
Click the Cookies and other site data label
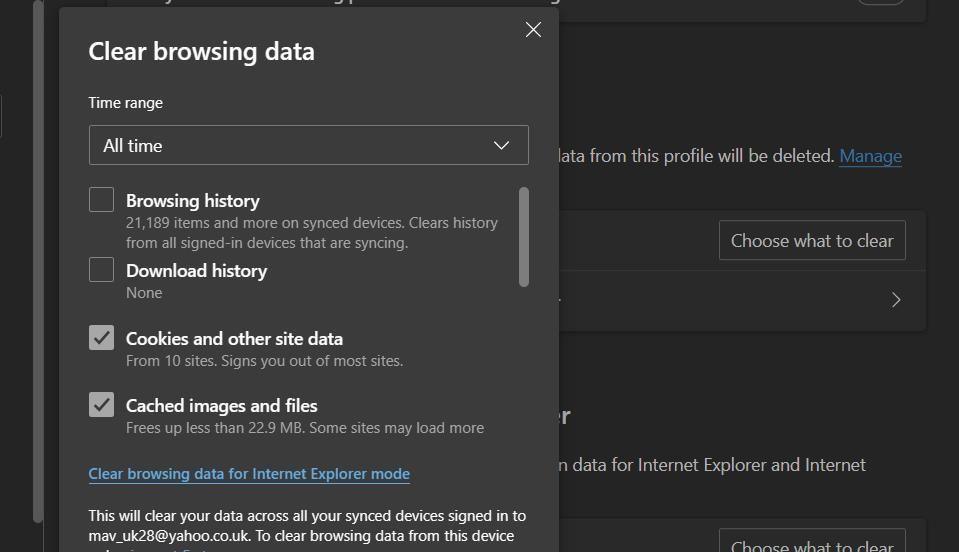click(x=234, y=339)
